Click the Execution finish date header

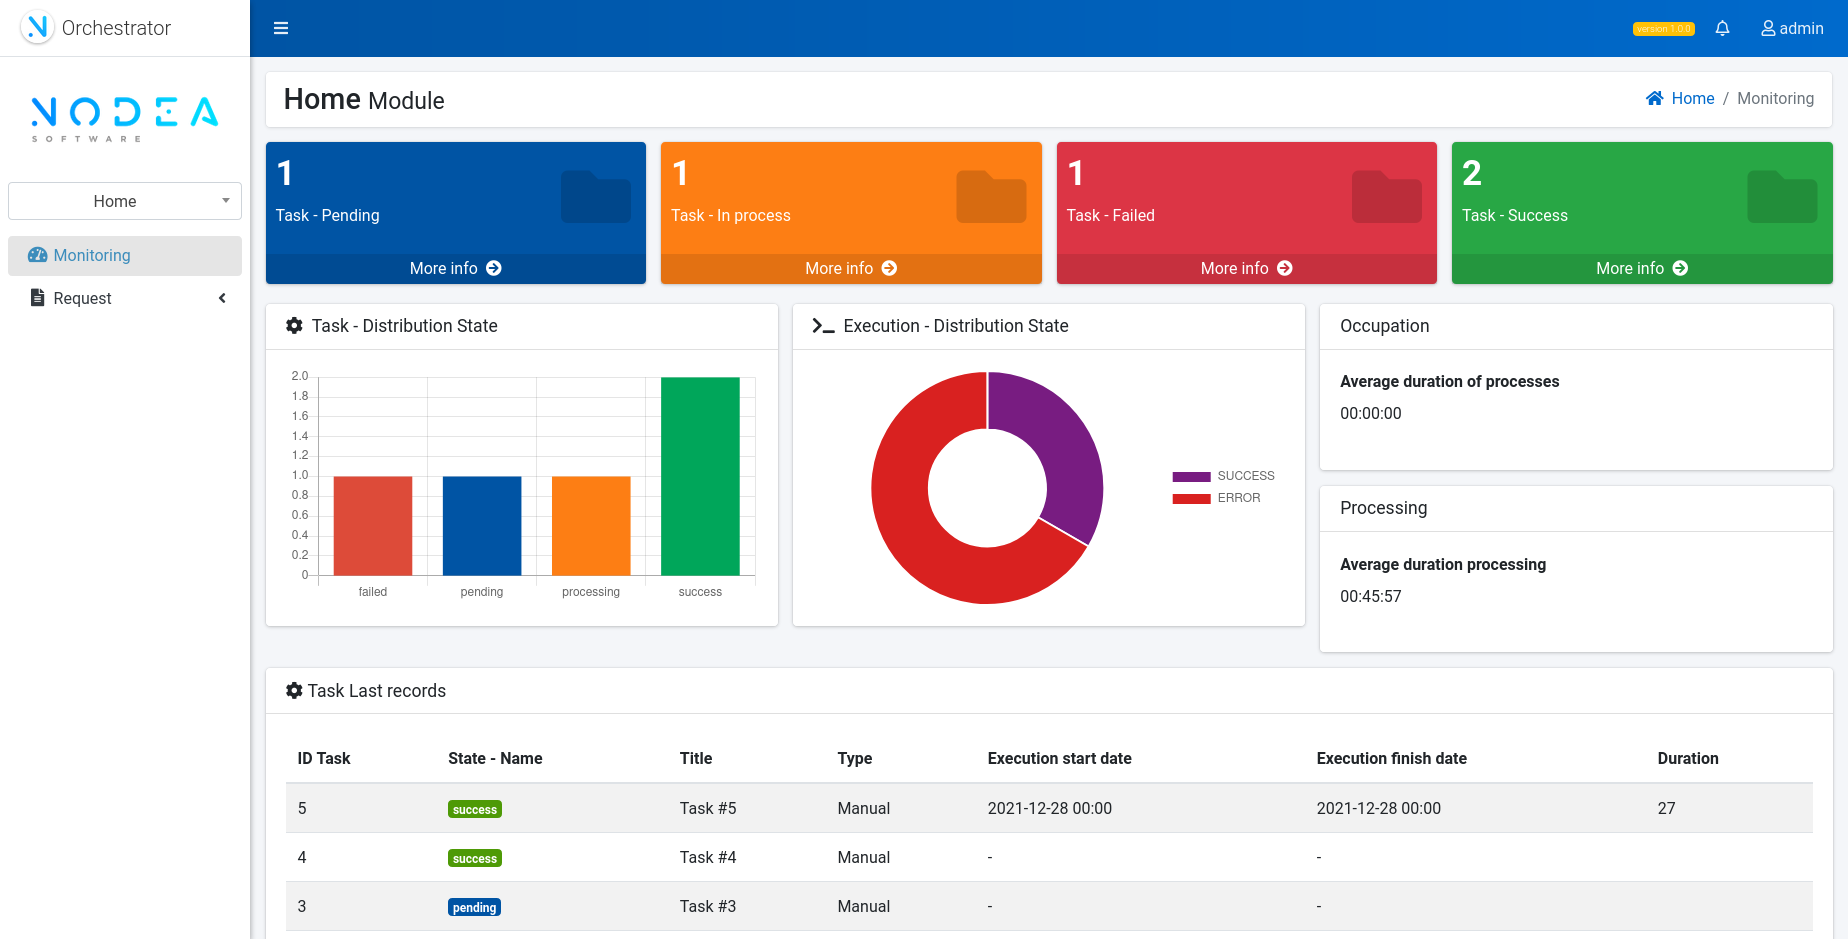pyautogui.click(x=1391, y=758)
